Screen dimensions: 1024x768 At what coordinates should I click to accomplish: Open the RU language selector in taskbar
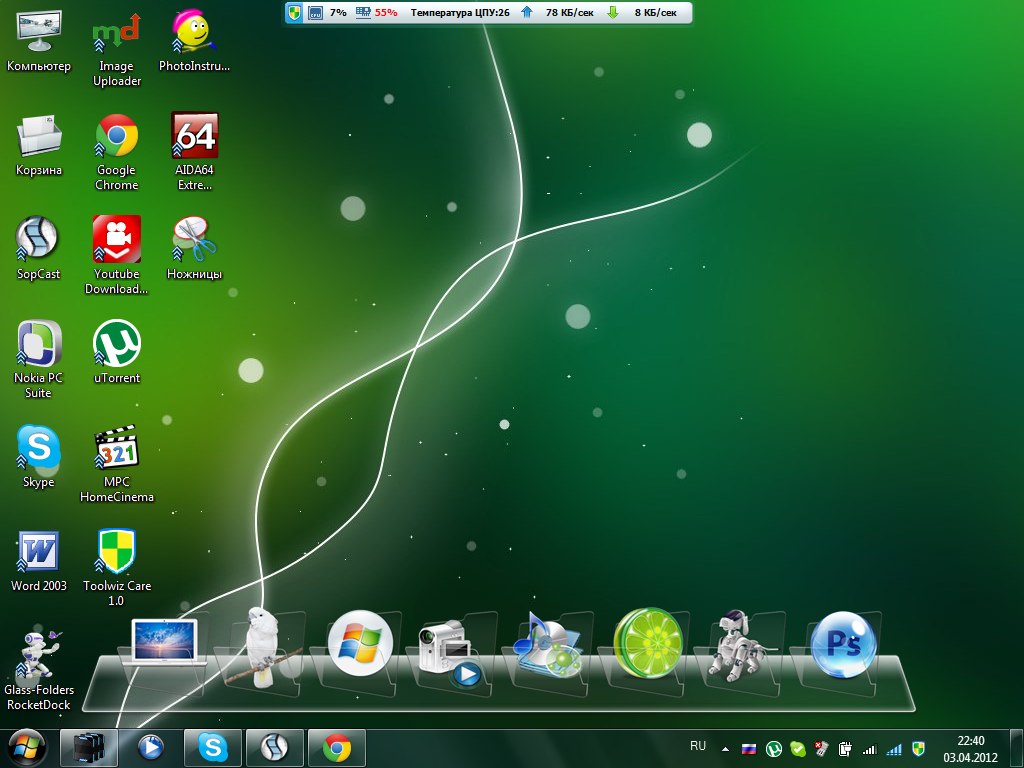point(698,746)
